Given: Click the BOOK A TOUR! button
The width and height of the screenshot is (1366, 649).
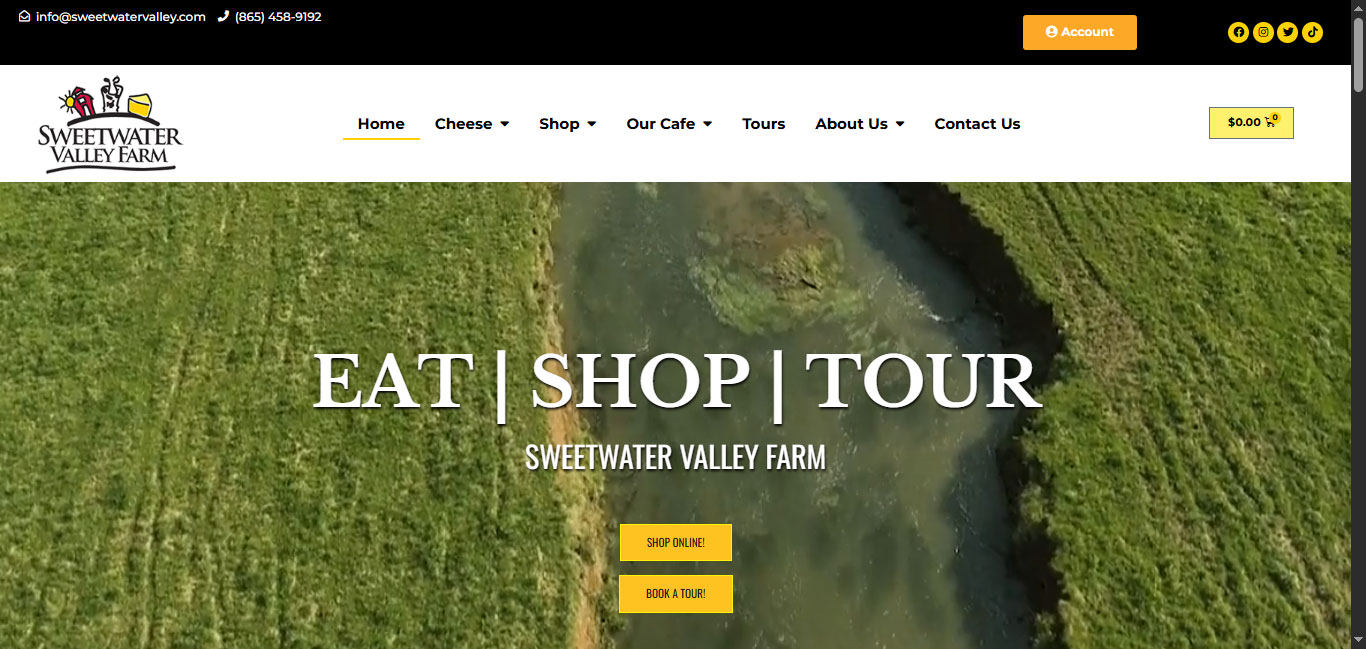Looking at the screenshot, I should (675, 594).
